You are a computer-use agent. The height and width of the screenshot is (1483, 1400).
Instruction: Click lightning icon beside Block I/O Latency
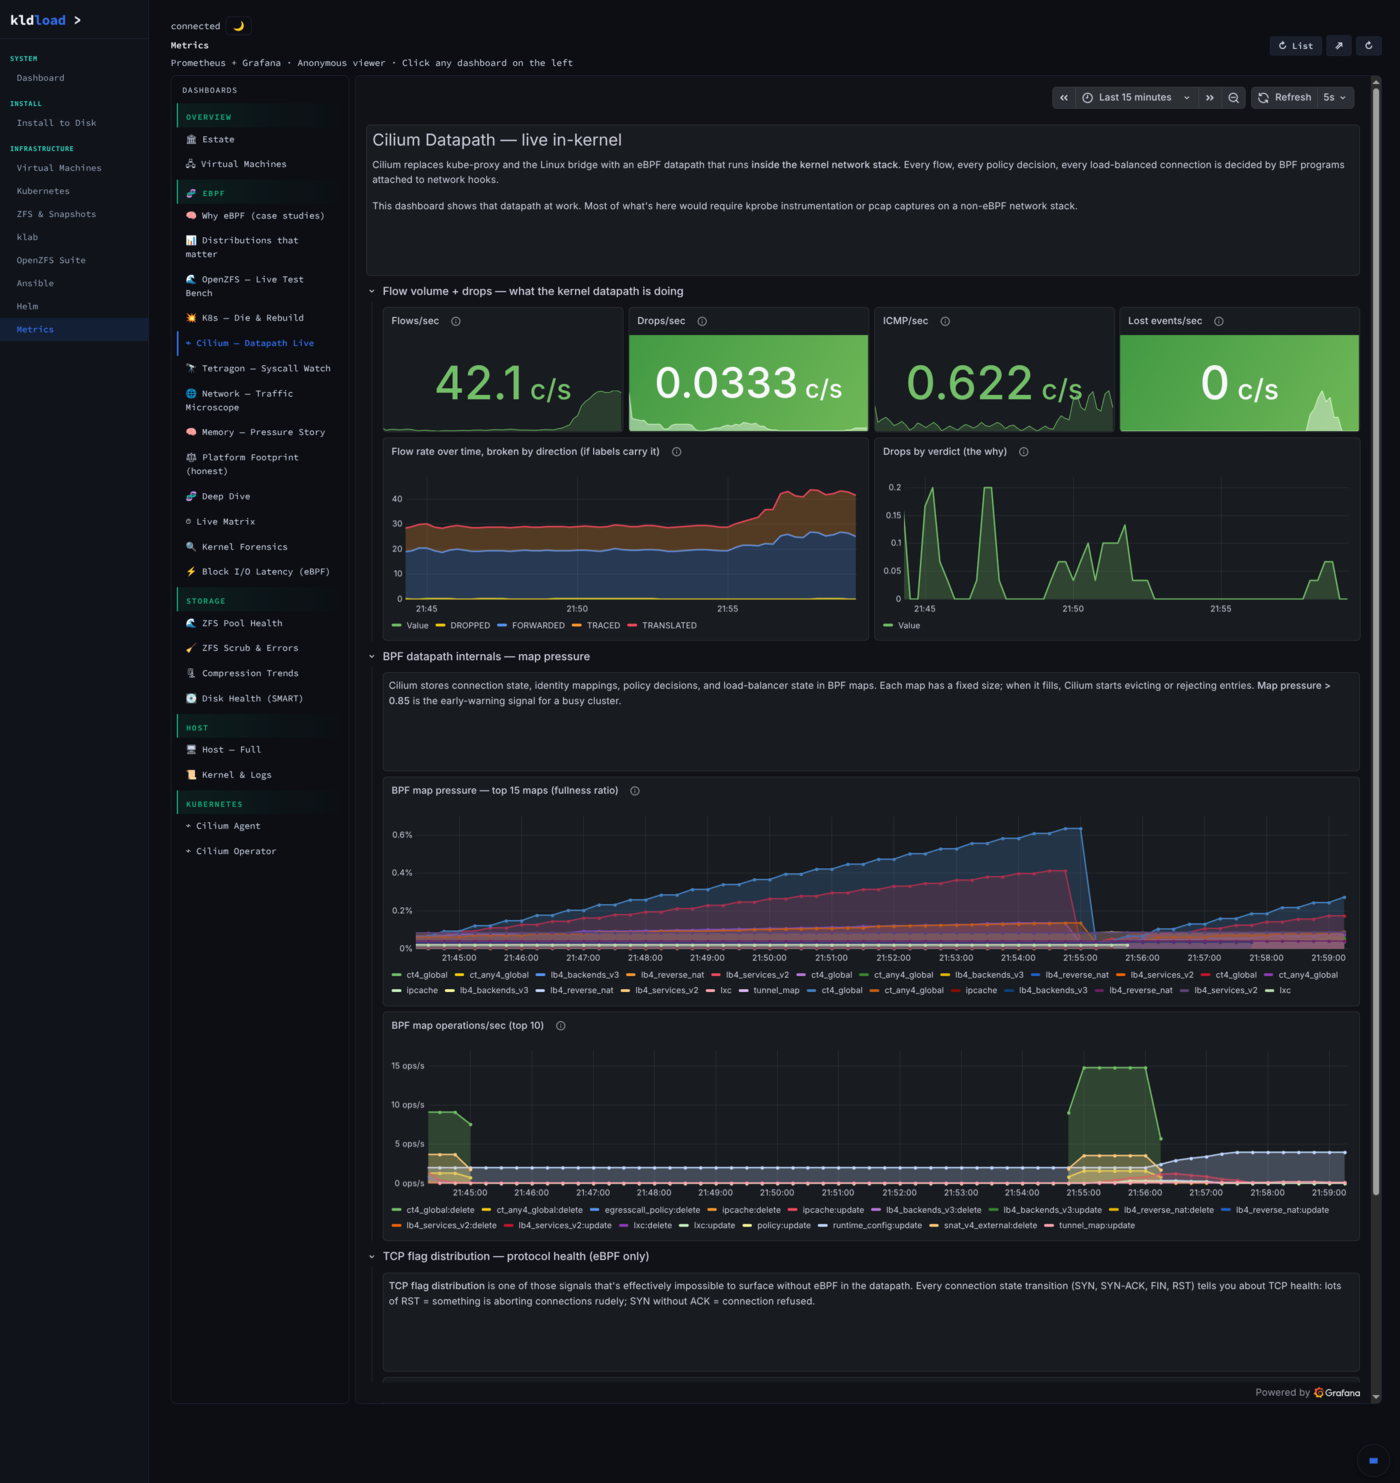(191, 572)
